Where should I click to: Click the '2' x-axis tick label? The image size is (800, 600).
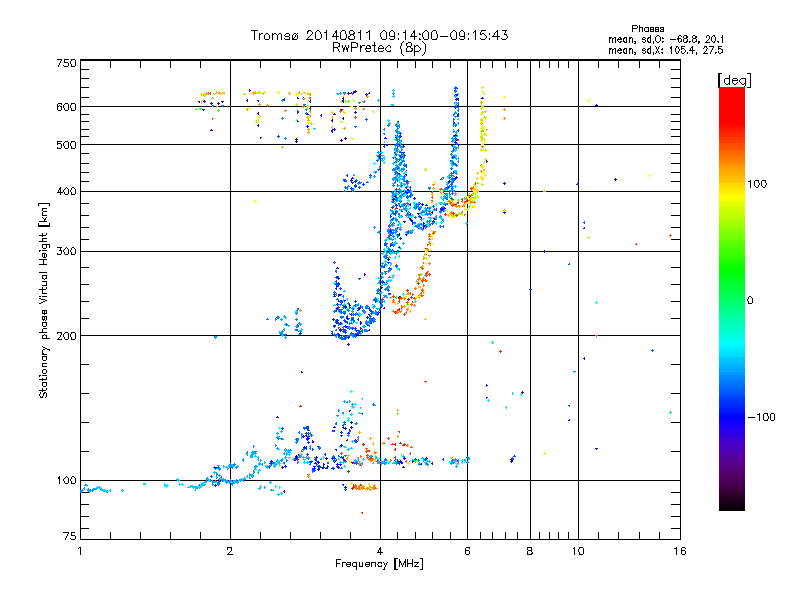tap(230, 551)
